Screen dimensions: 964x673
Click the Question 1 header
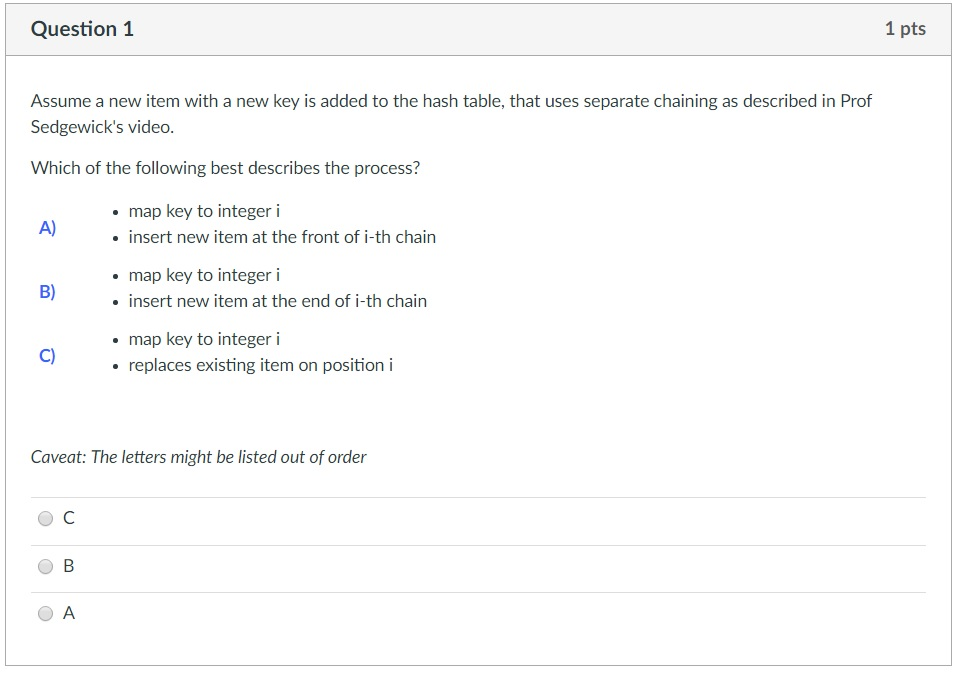pyautogui.click(x=82, y=29)
